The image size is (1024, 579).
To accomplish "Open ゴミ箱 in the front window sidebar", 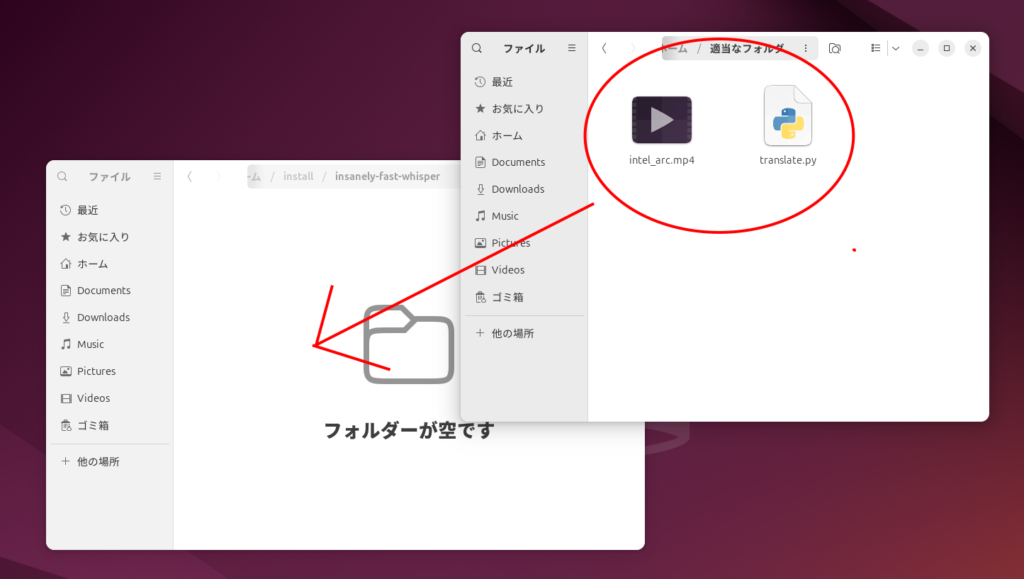I will [507, 297].
